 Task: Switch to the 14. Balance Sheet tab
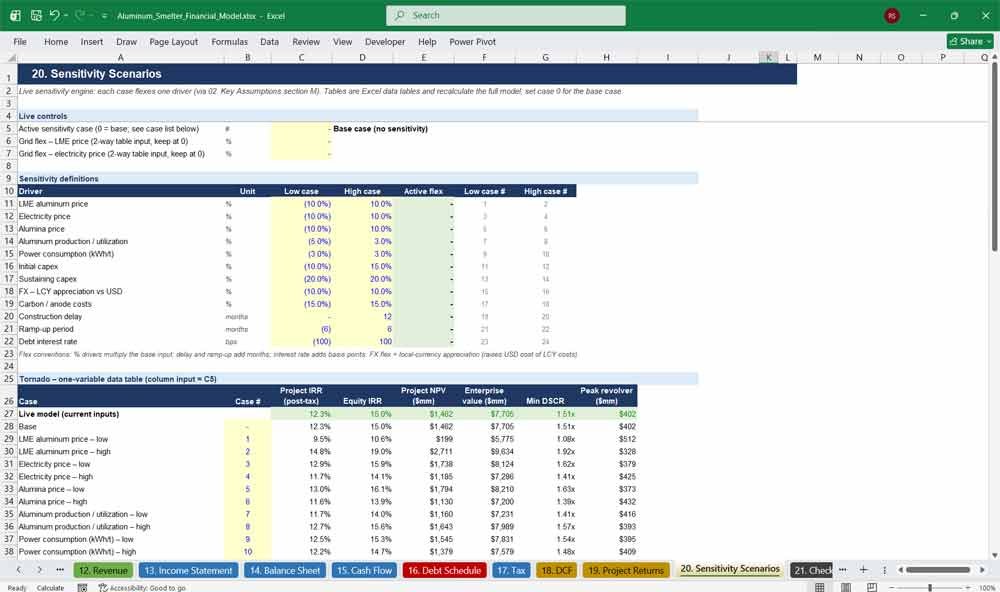(x=284, y=570)
